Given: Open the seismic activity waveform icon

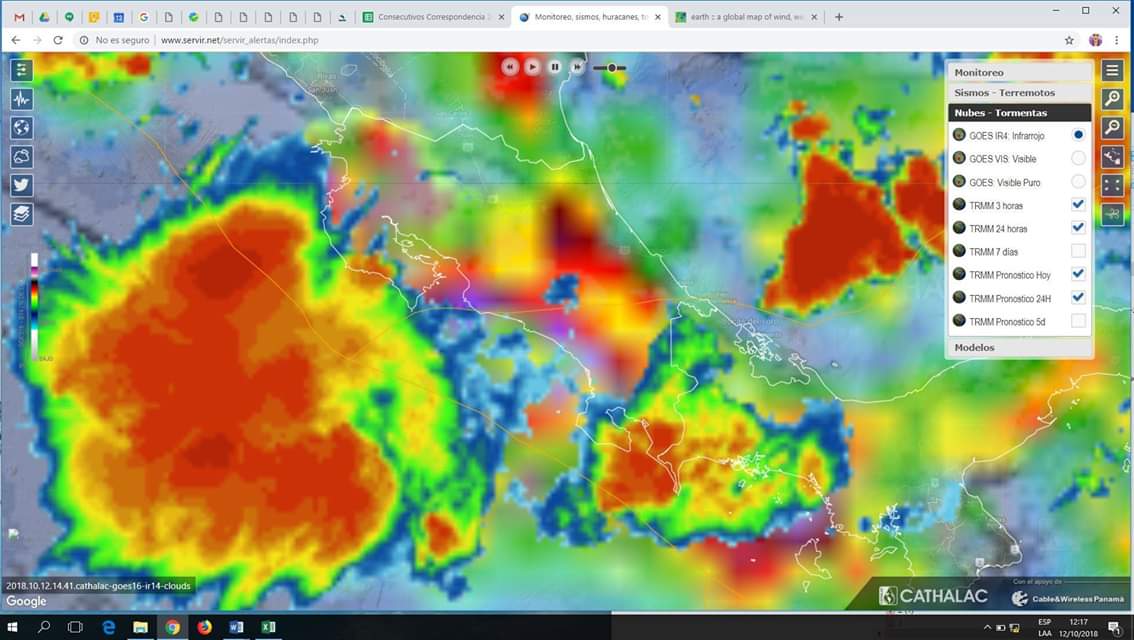Looking at the screenshot, I should (x=22, y=99).
